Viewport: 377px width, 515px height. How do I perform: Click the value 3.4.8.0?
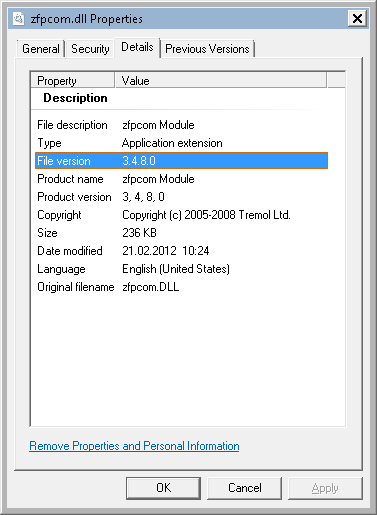click(139, 161)
